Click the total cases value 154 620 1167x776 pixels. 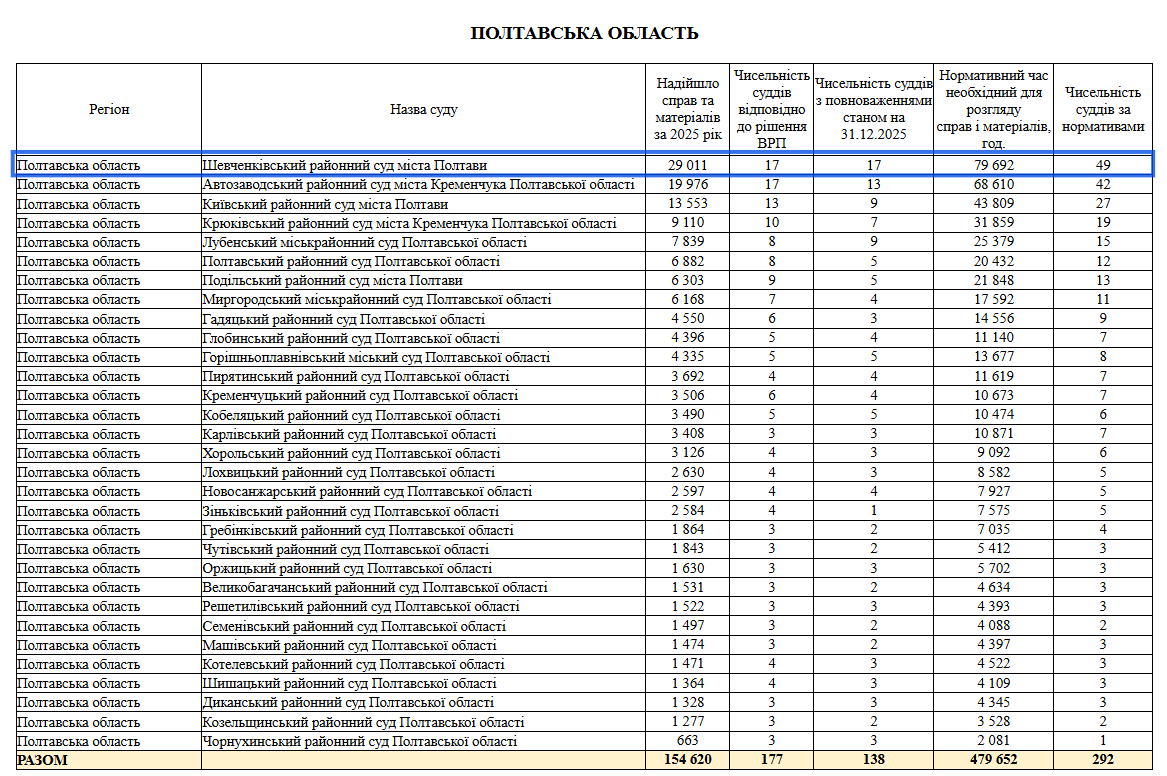688,760
